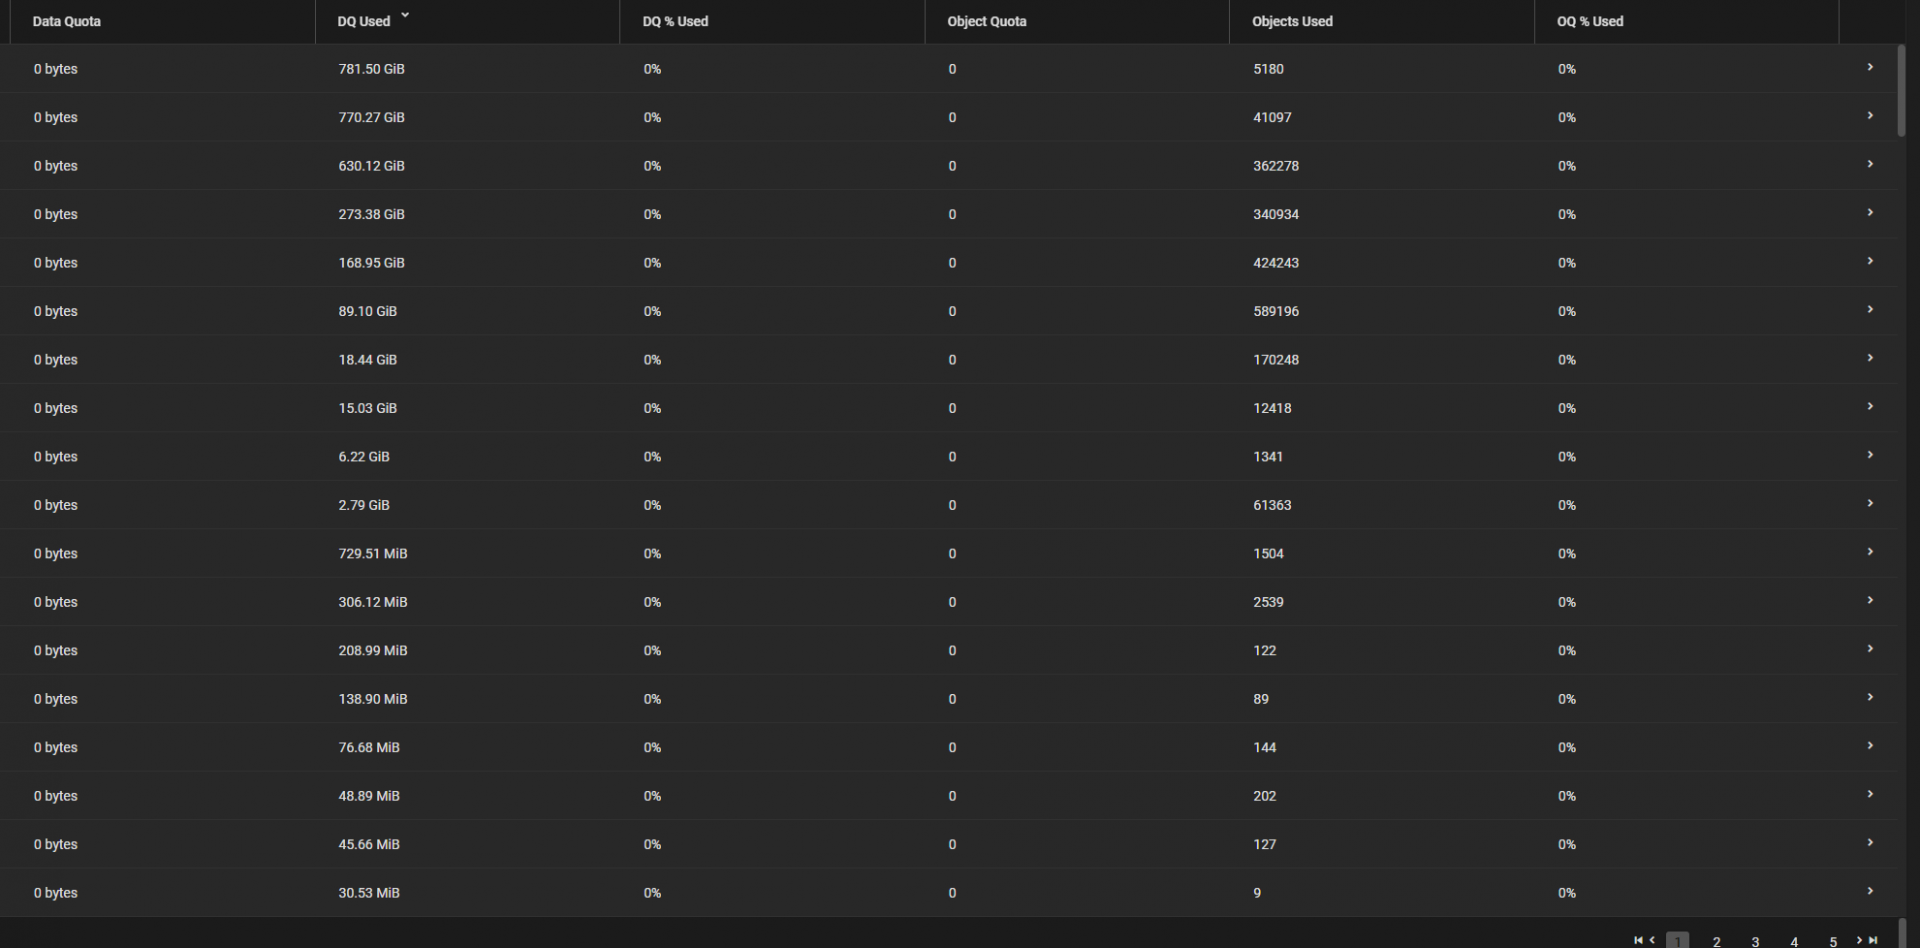The width and height of the screenshot is (1920, 948).
Task: Jump to first page icon
Action: 1638,940
